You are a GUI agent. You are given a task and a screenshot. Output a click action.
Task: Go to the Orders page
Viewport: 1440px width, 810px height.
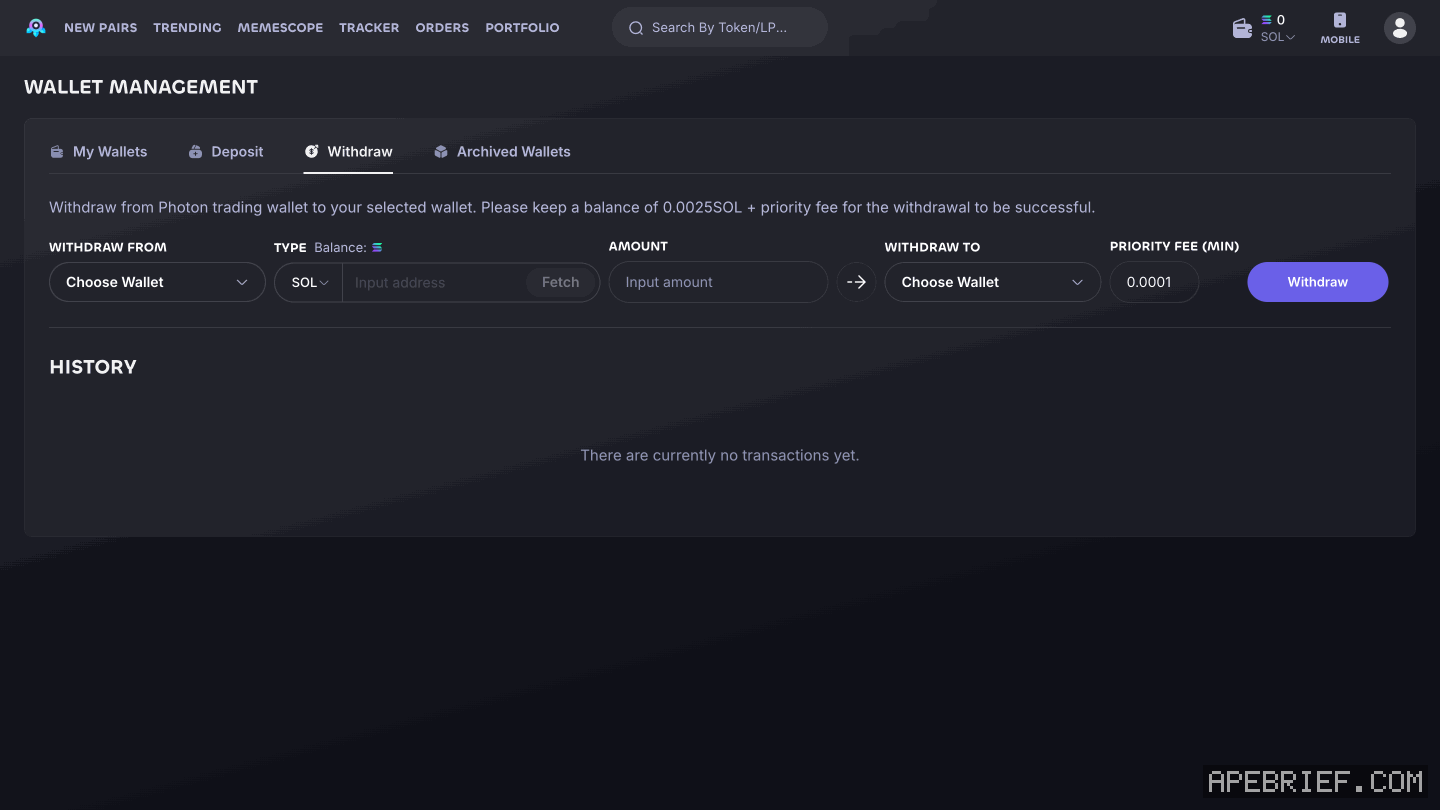tap(442, 28)
